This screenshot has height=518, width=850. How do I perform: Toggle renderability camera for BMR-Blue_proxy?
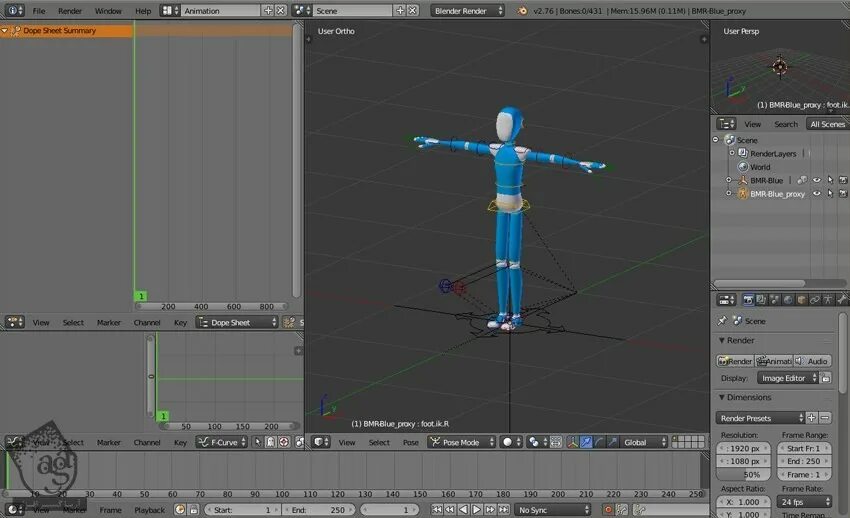point(843,193)
